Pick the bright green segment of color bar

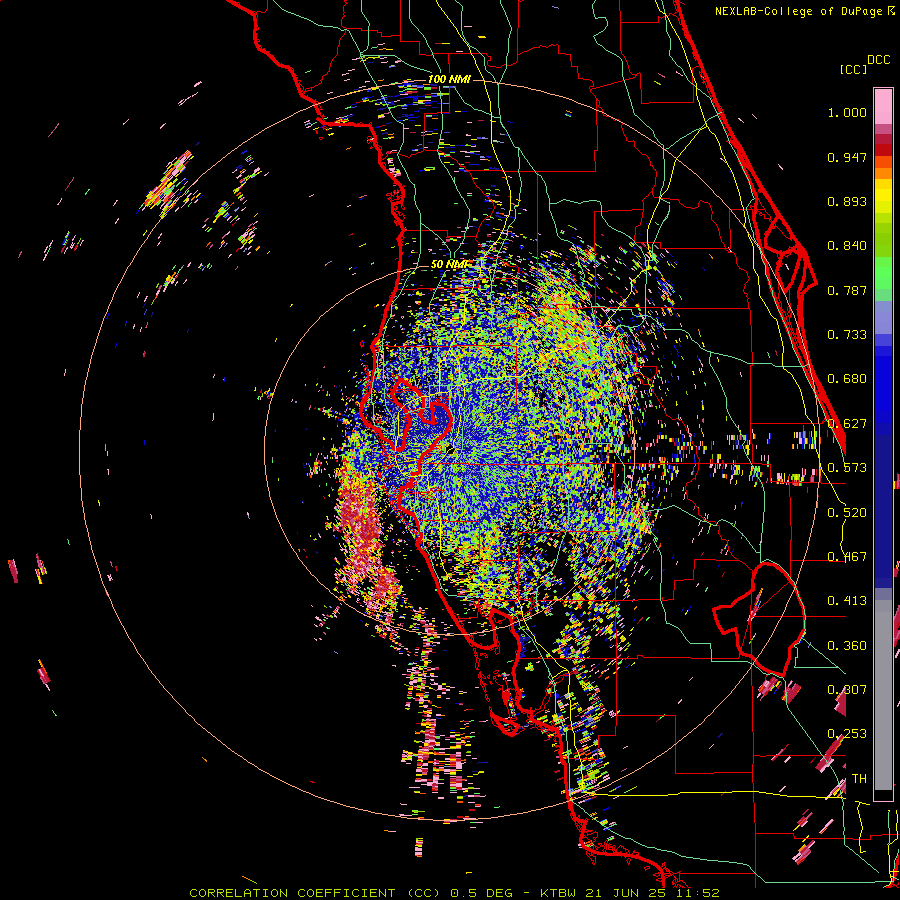point(883,272)
